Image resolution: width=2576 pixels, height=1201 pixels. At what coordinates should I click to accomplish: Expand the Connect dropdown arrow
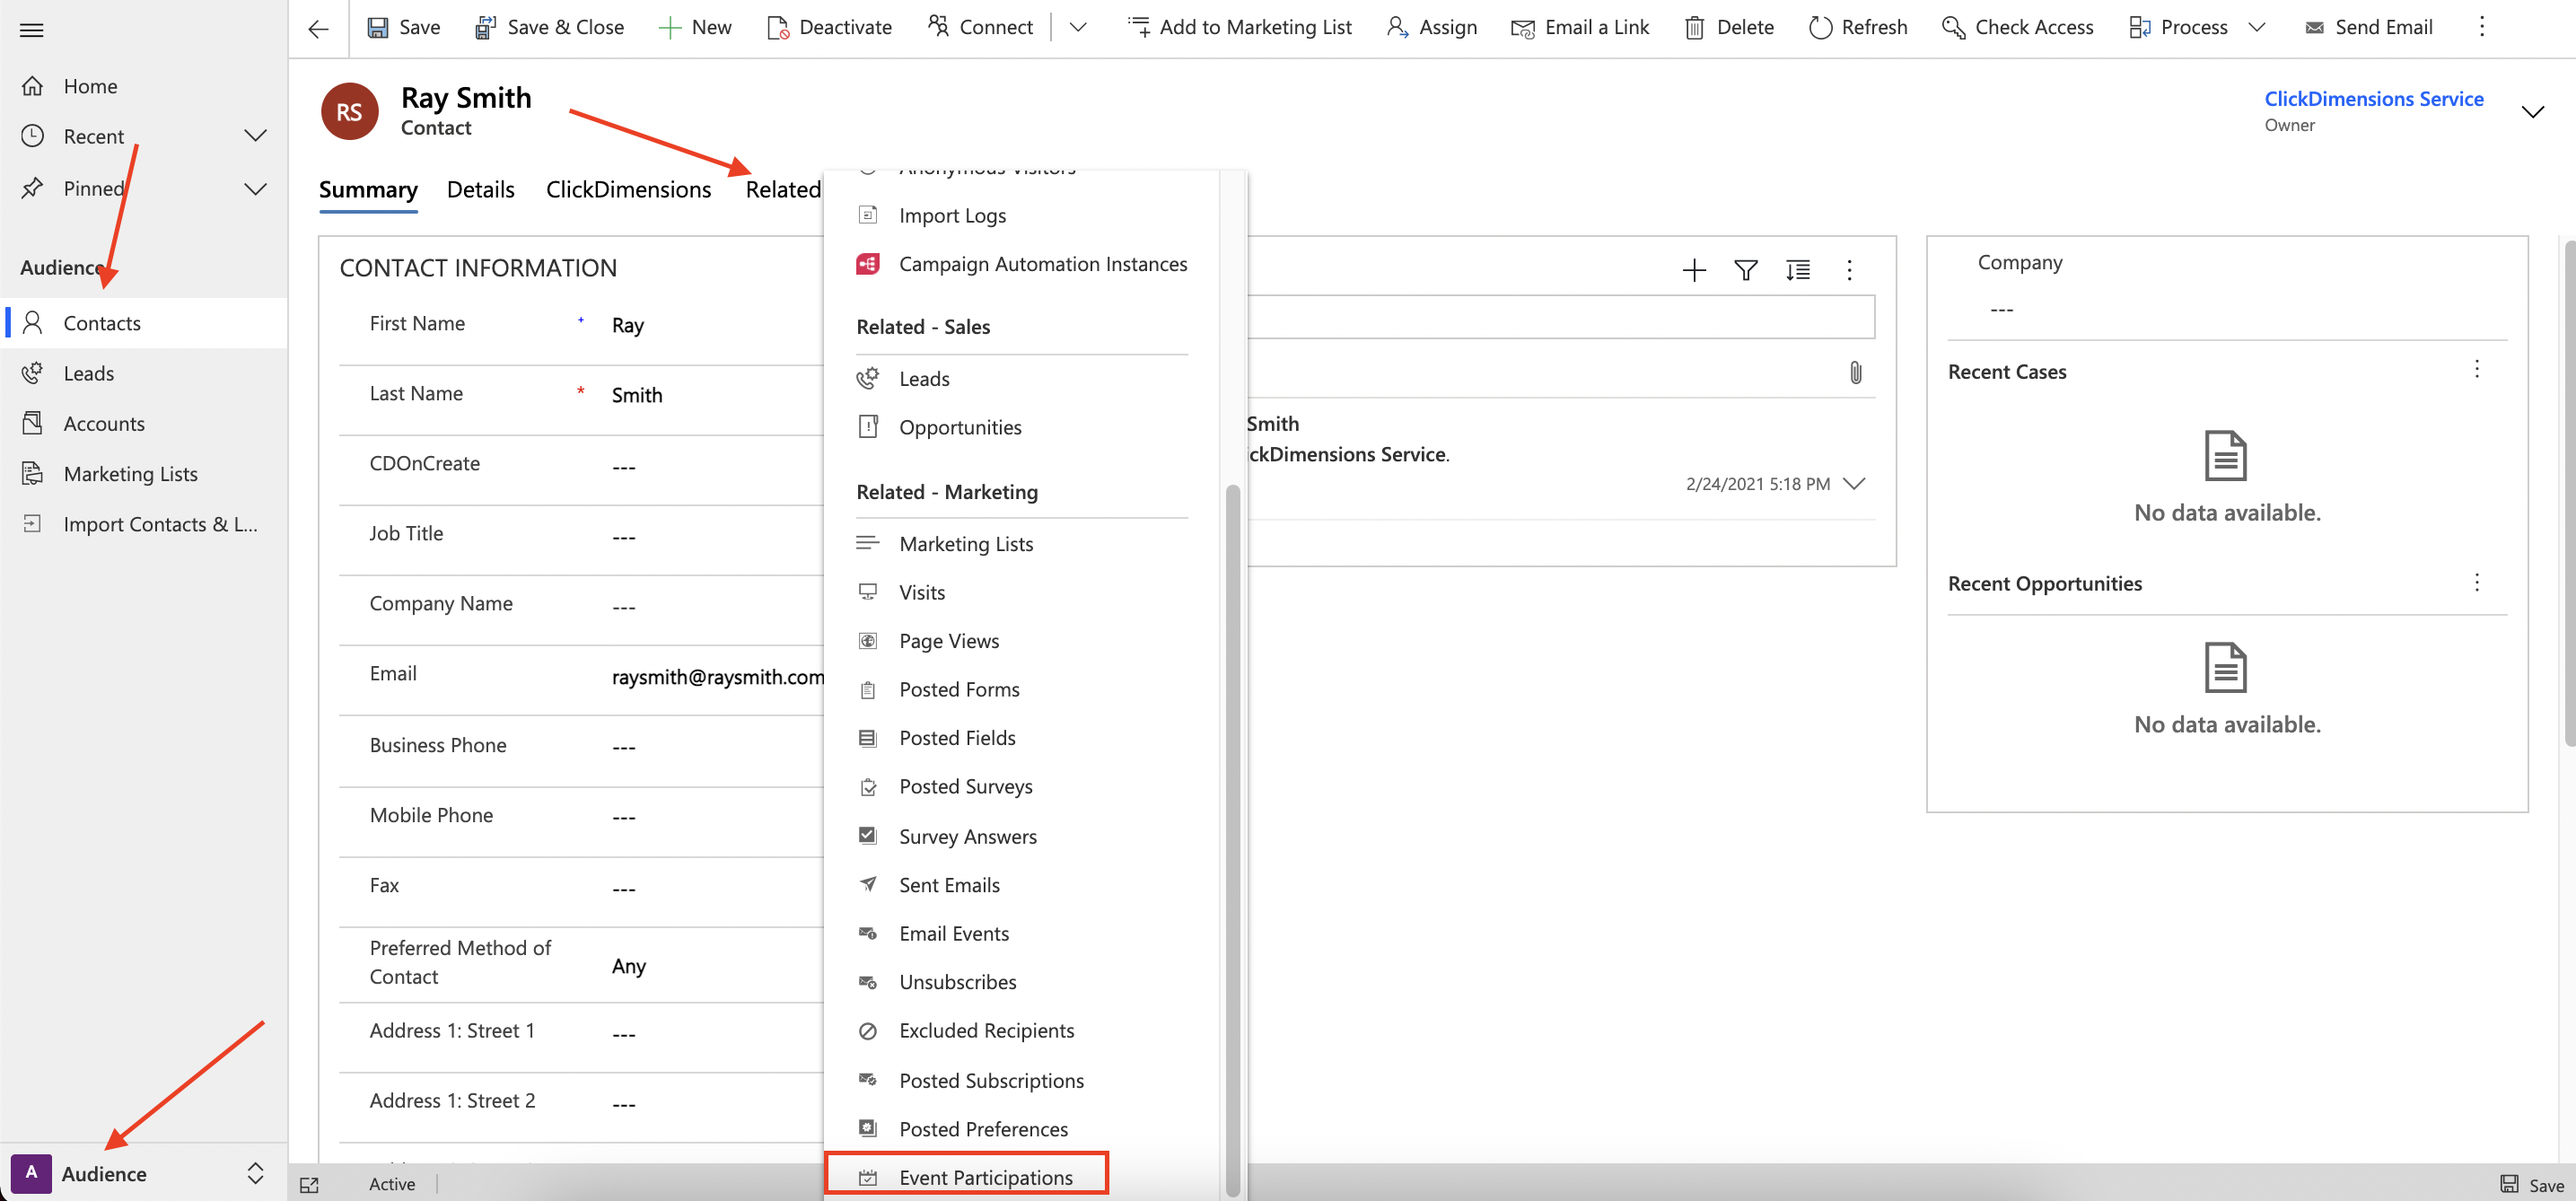click(x=1077, y=28)
